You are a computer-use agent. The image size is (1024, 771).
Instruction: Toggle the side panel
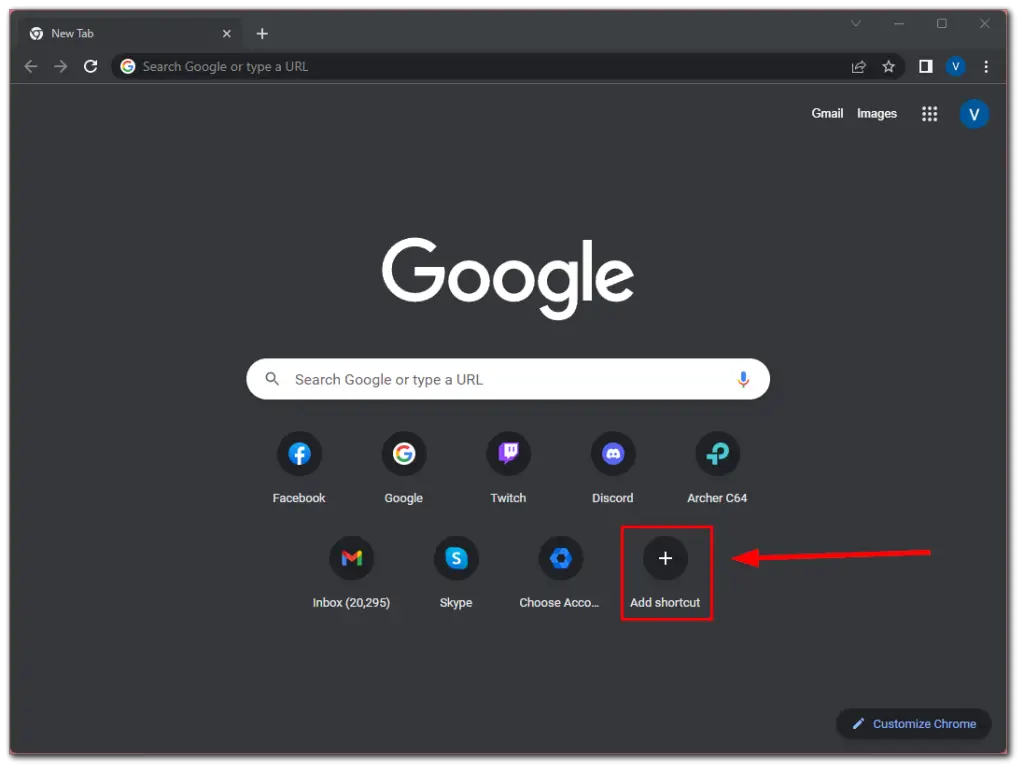925,66
